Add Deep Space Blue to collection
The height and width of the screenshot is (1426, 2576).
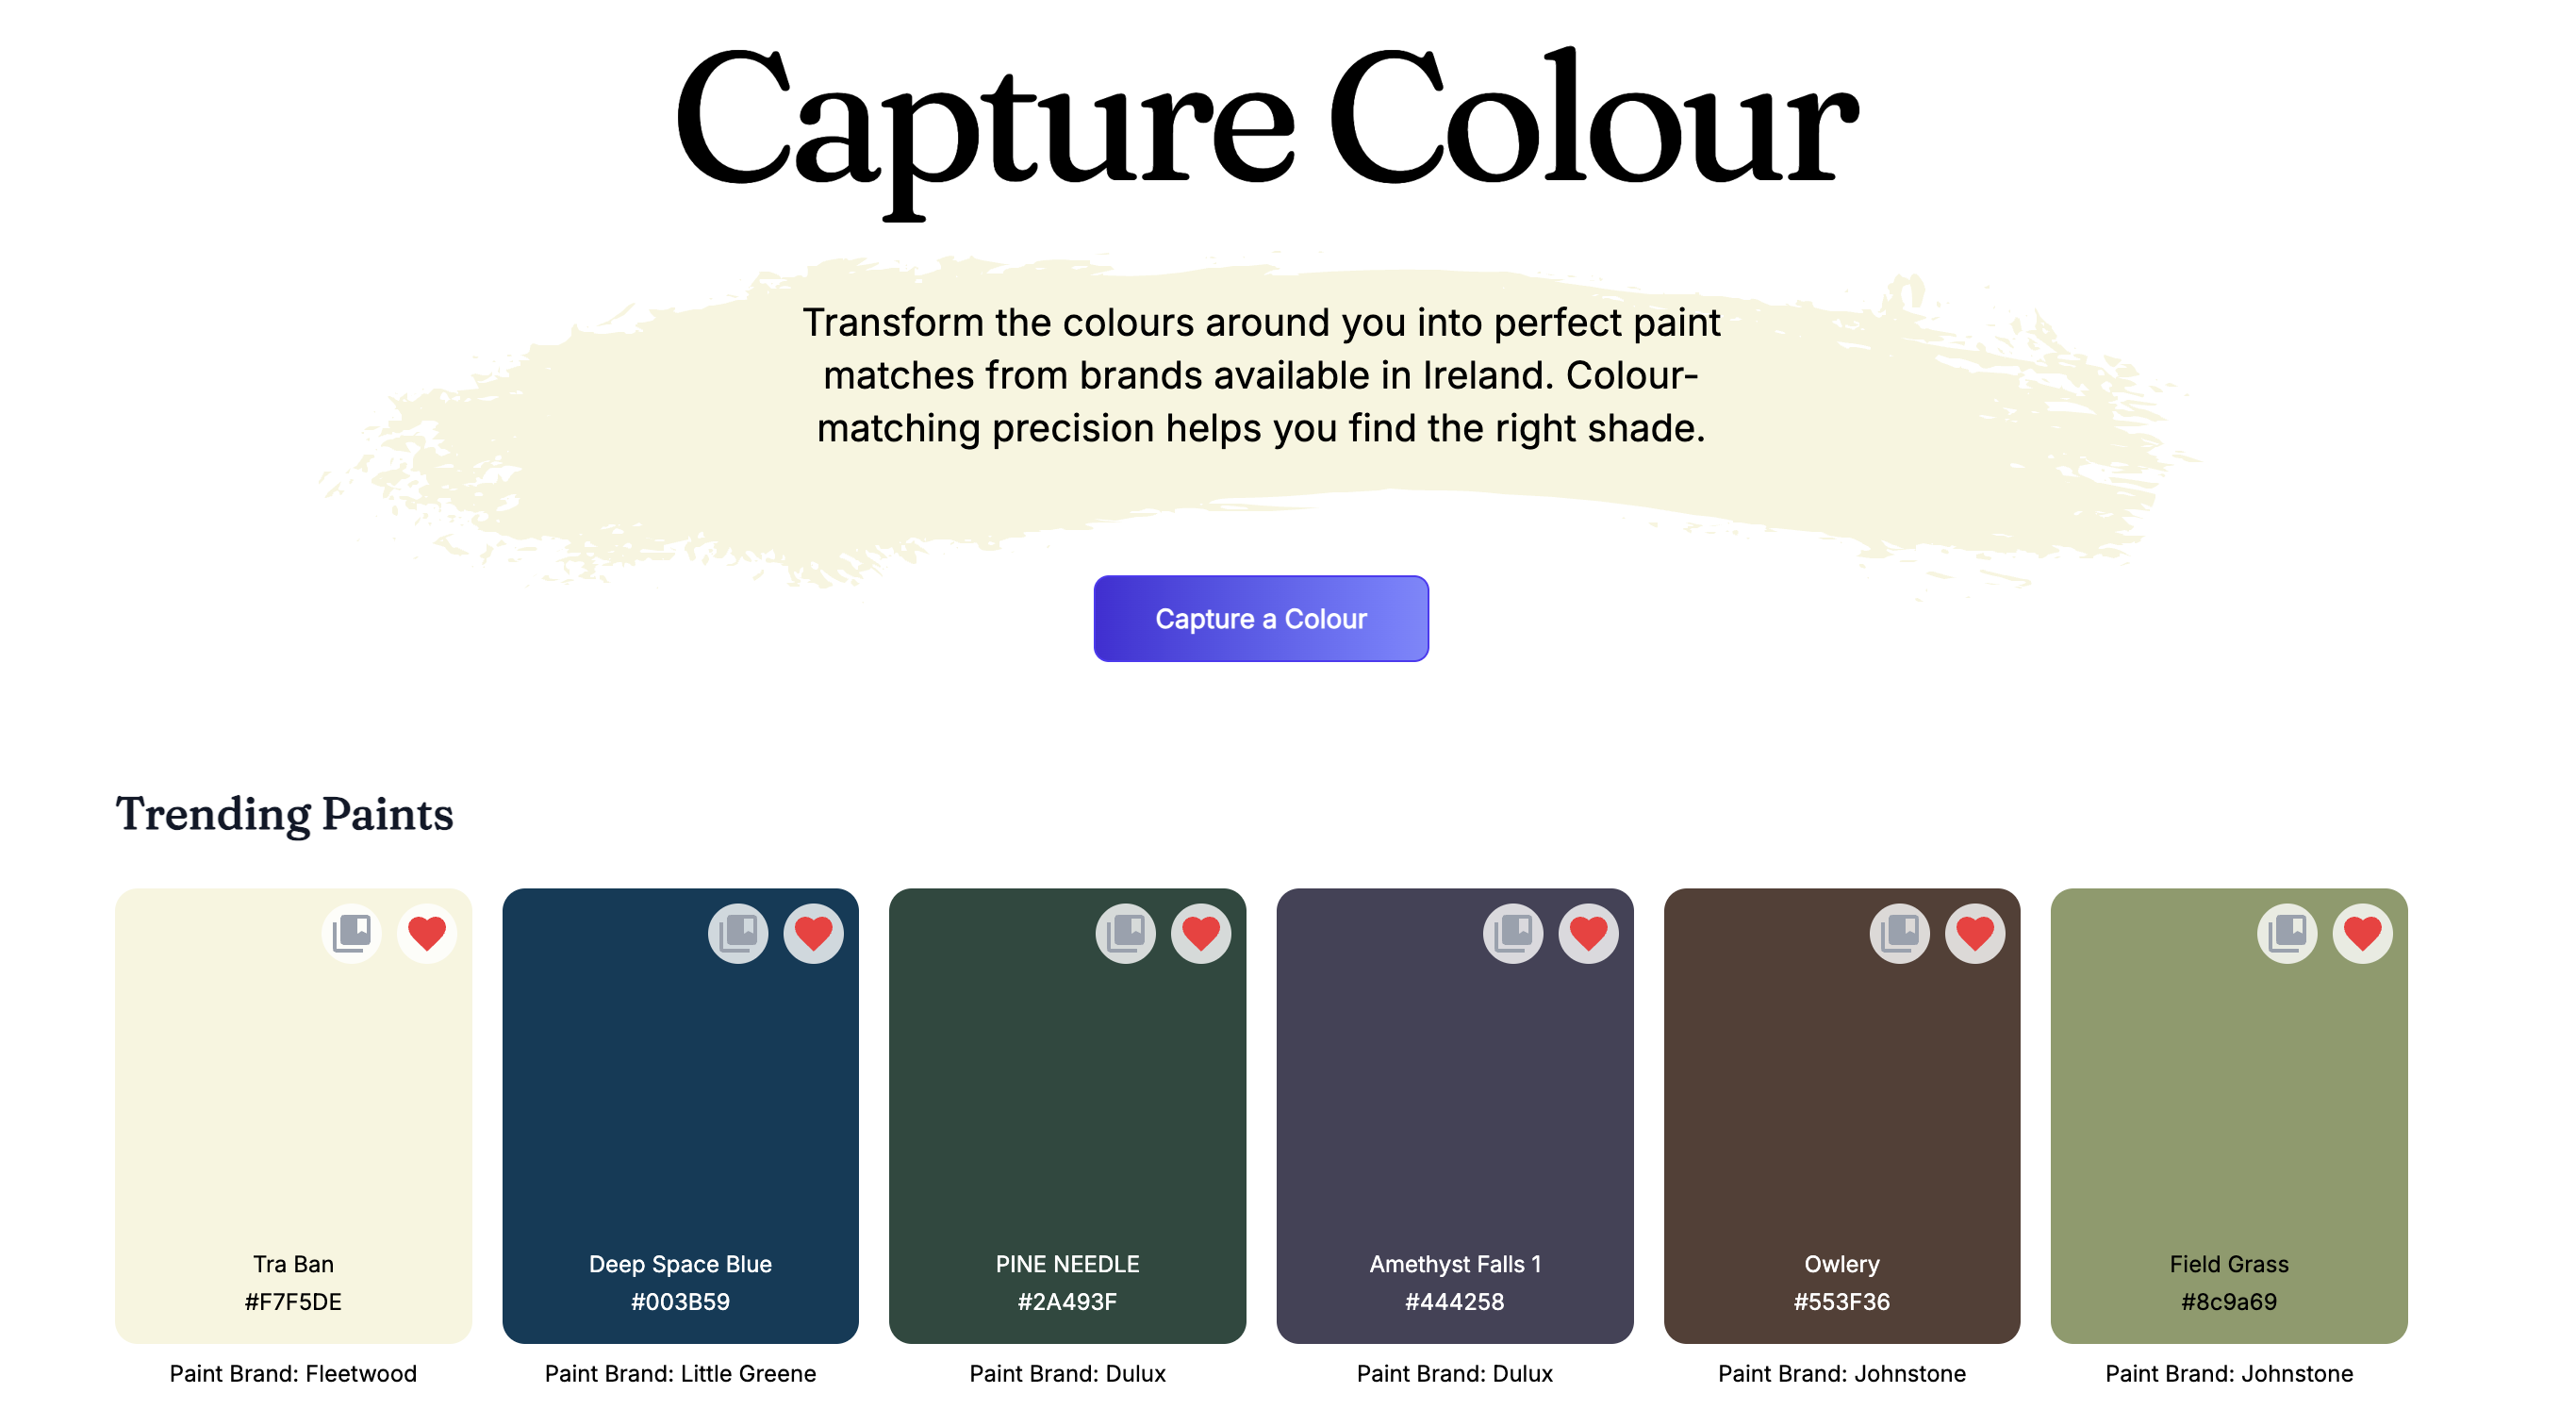(738, 933)
